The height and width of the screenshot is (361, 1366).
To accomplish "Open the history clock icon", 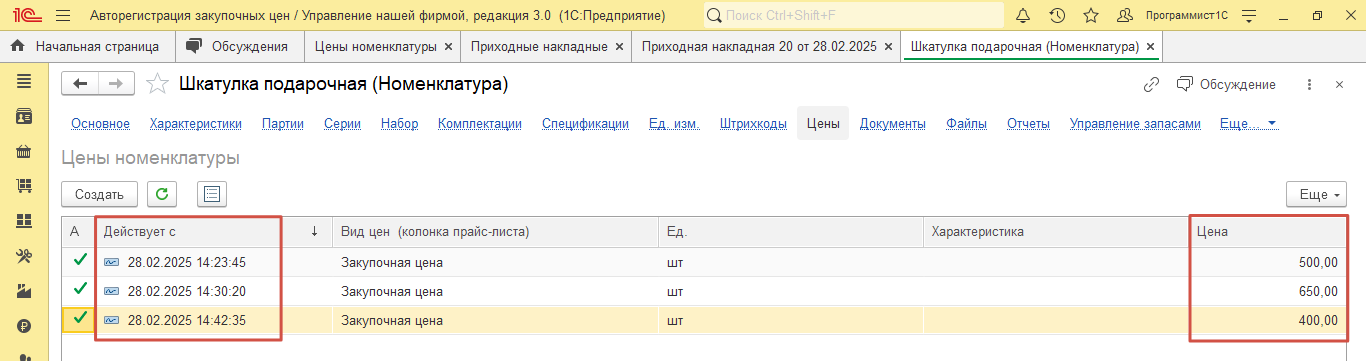I will click(1057, 16).
